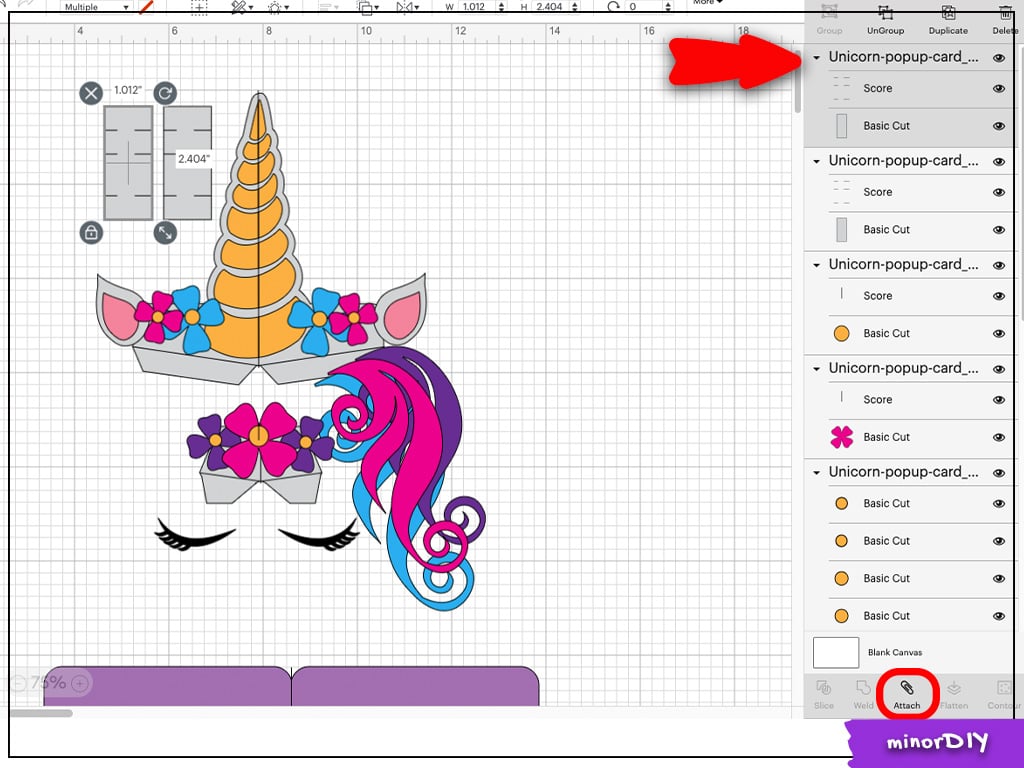Click the greyed-out Group icon

pos(829,12)
